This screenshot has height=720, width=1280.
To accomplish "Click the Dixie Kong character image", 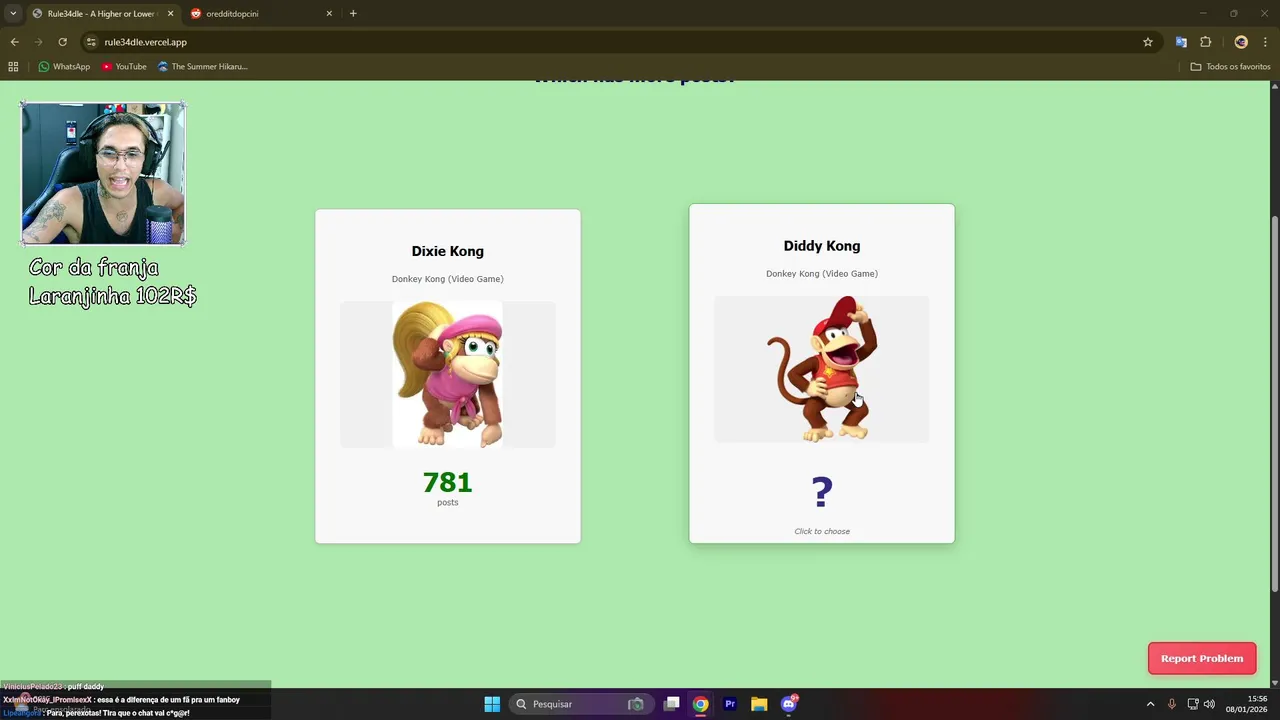I will click(448, 374).
